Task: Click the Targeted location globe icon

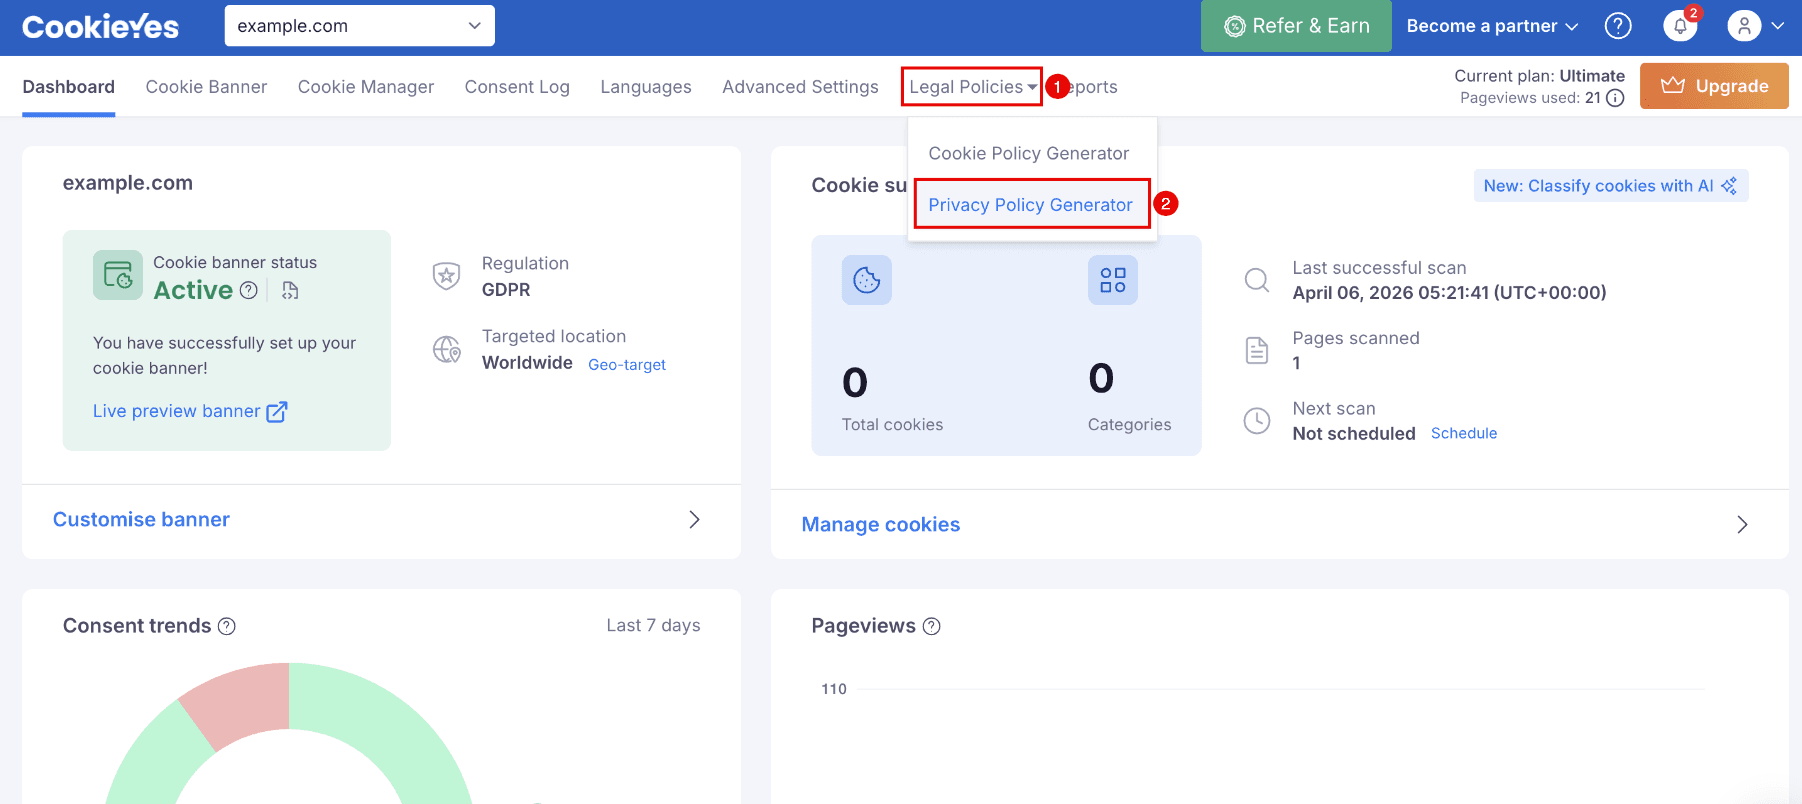Action: point(446,349)
